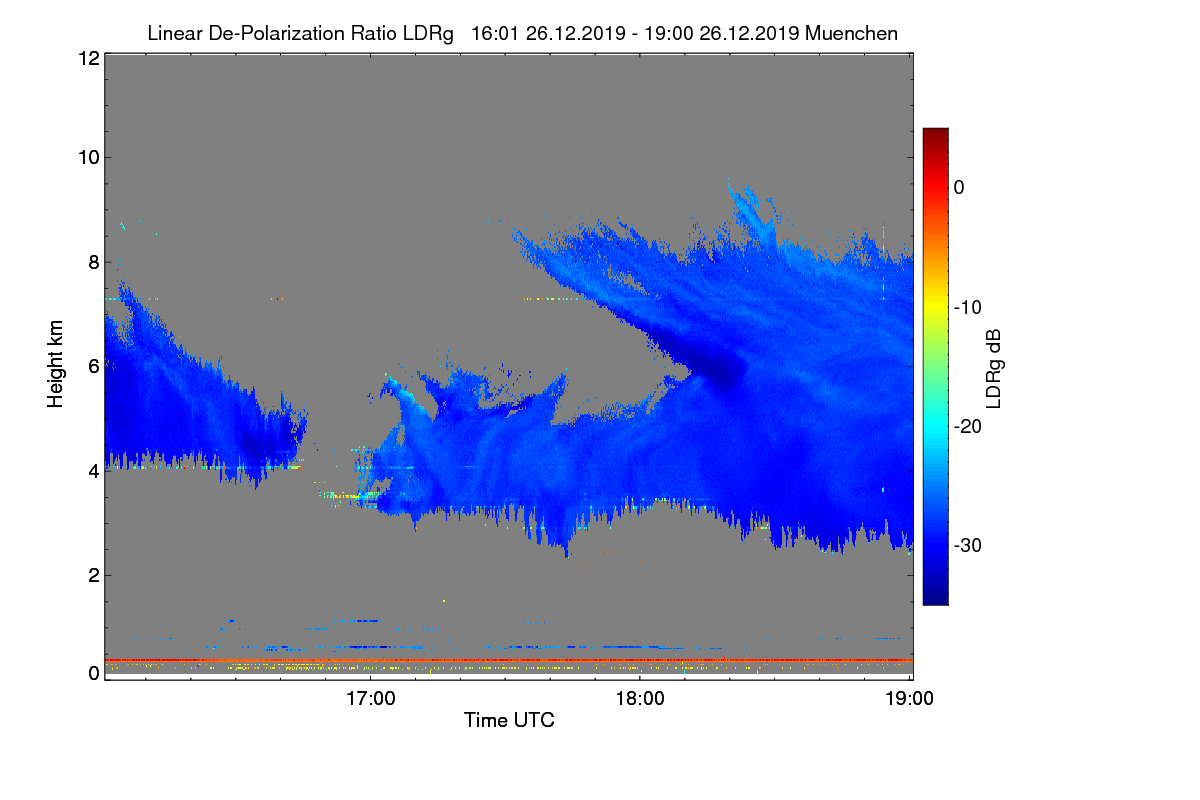Click the 'Time UTC' axis title
Image resolution: width=1200 pixels, height=800 pixels.
(509, 720)
